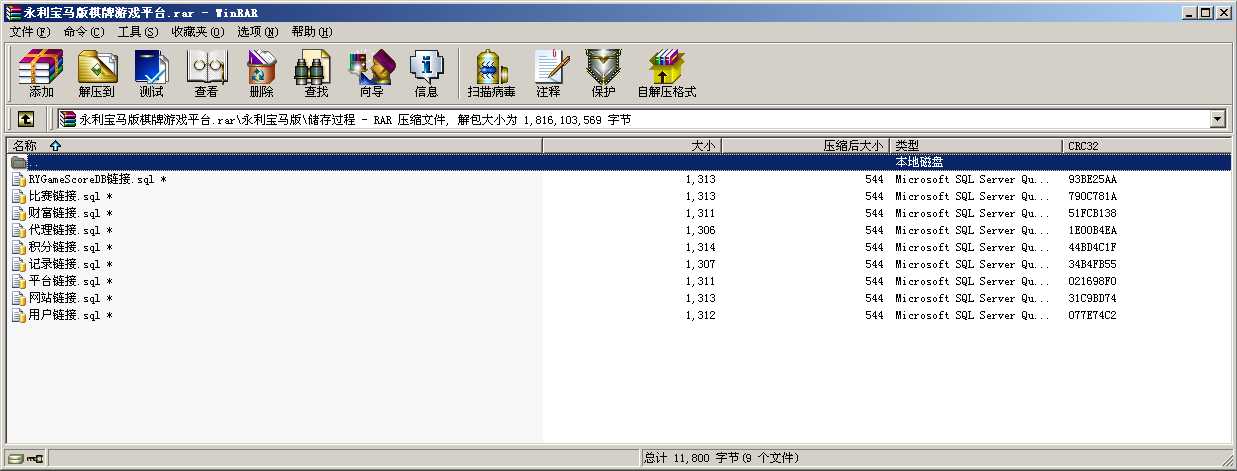The height and width of the screenshot is (471, 1237).
Task: Sort by 压缩后大小 column header
Action: [805, 145]
